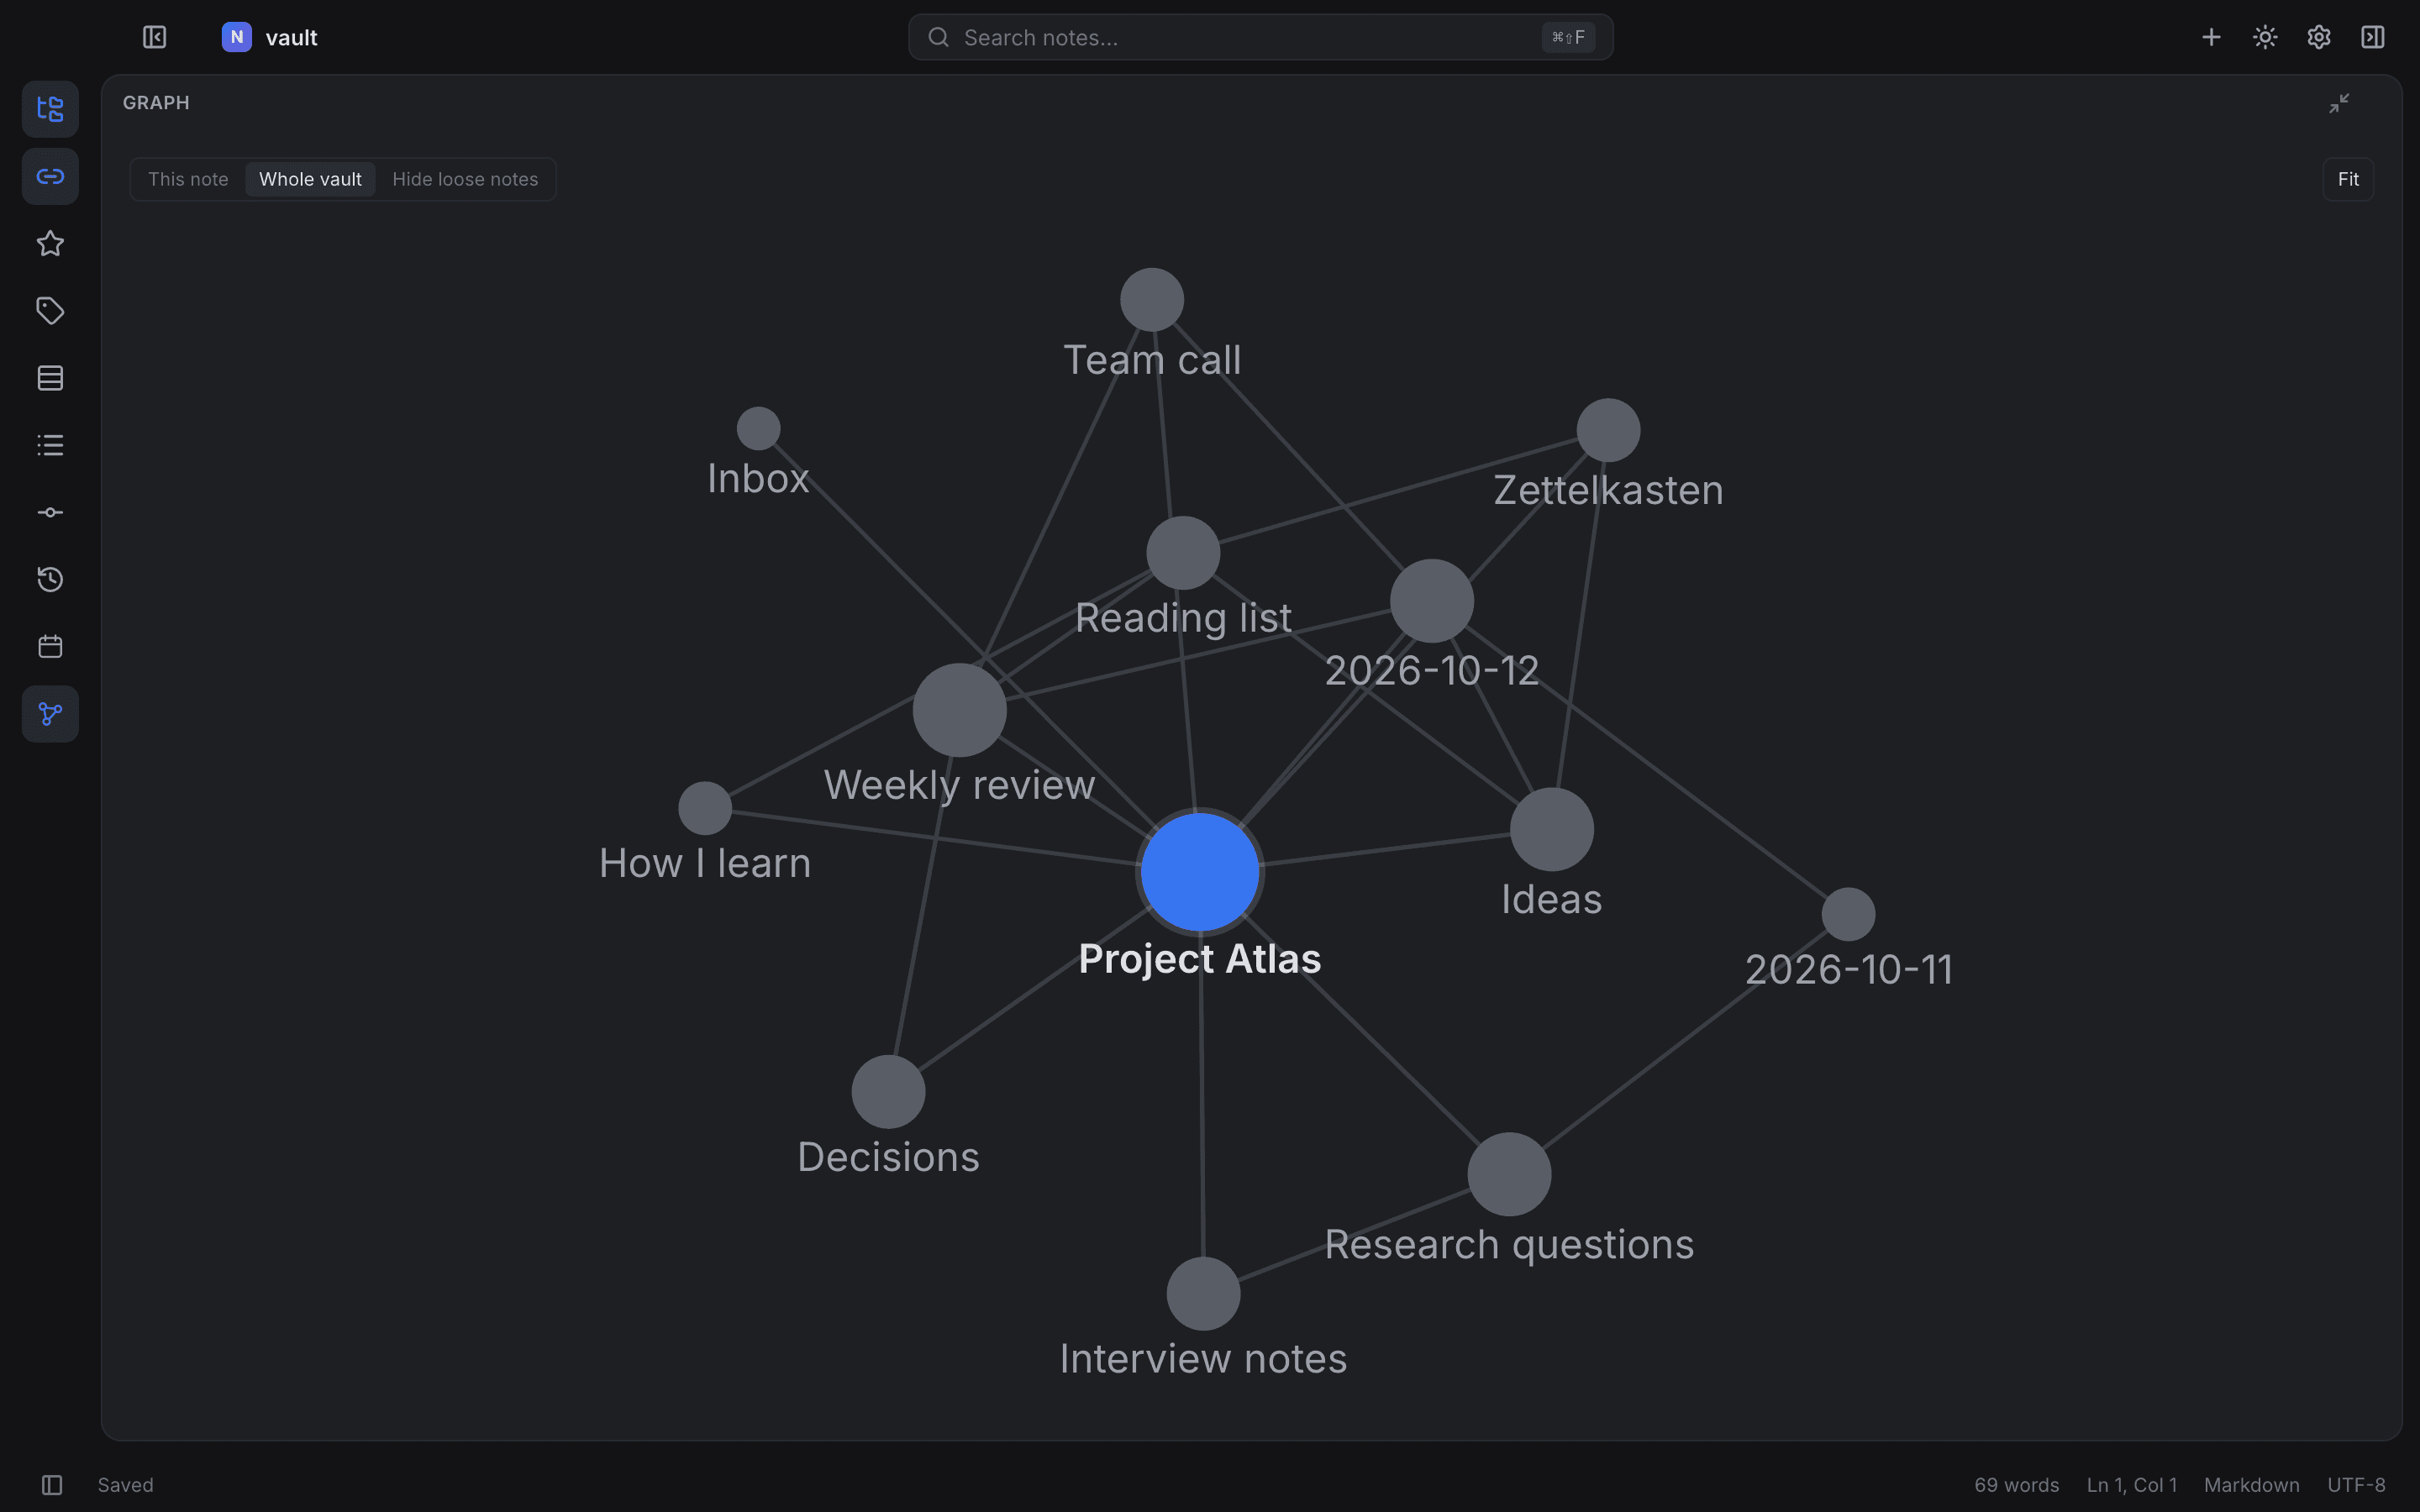Image resolution: width=2420 pixels, height=1512 pixels.
Task: Click the Zettelkasten graph node
Action: [x=1608, y=430]
